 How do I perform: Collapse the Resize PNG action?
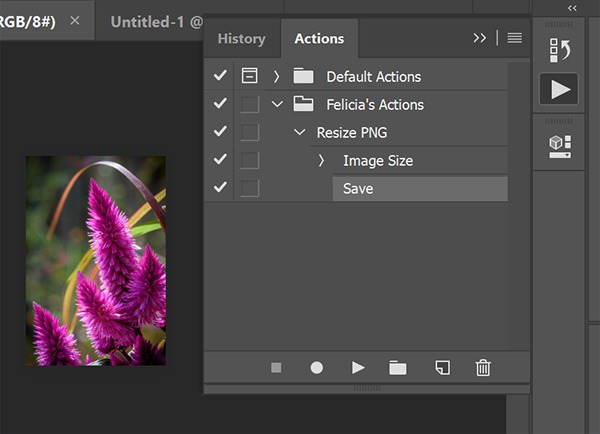[x=299, y=132]
